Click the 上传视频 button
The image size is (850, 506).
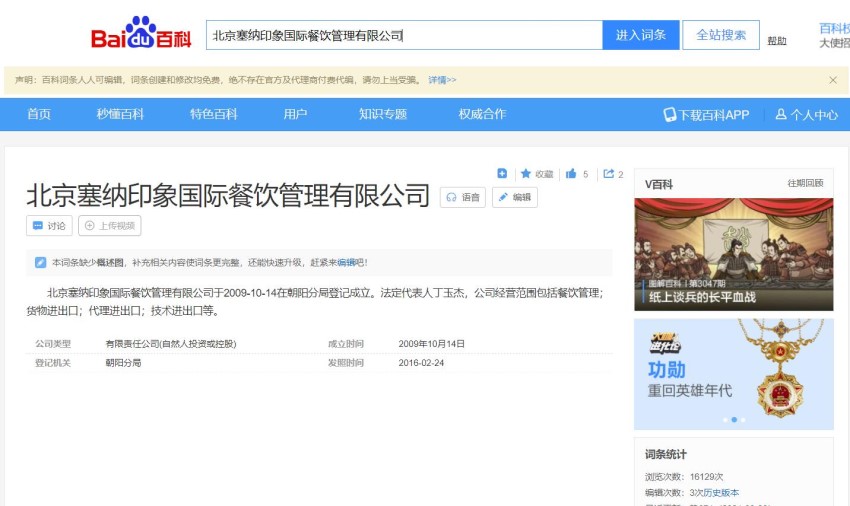pos(110,226)
